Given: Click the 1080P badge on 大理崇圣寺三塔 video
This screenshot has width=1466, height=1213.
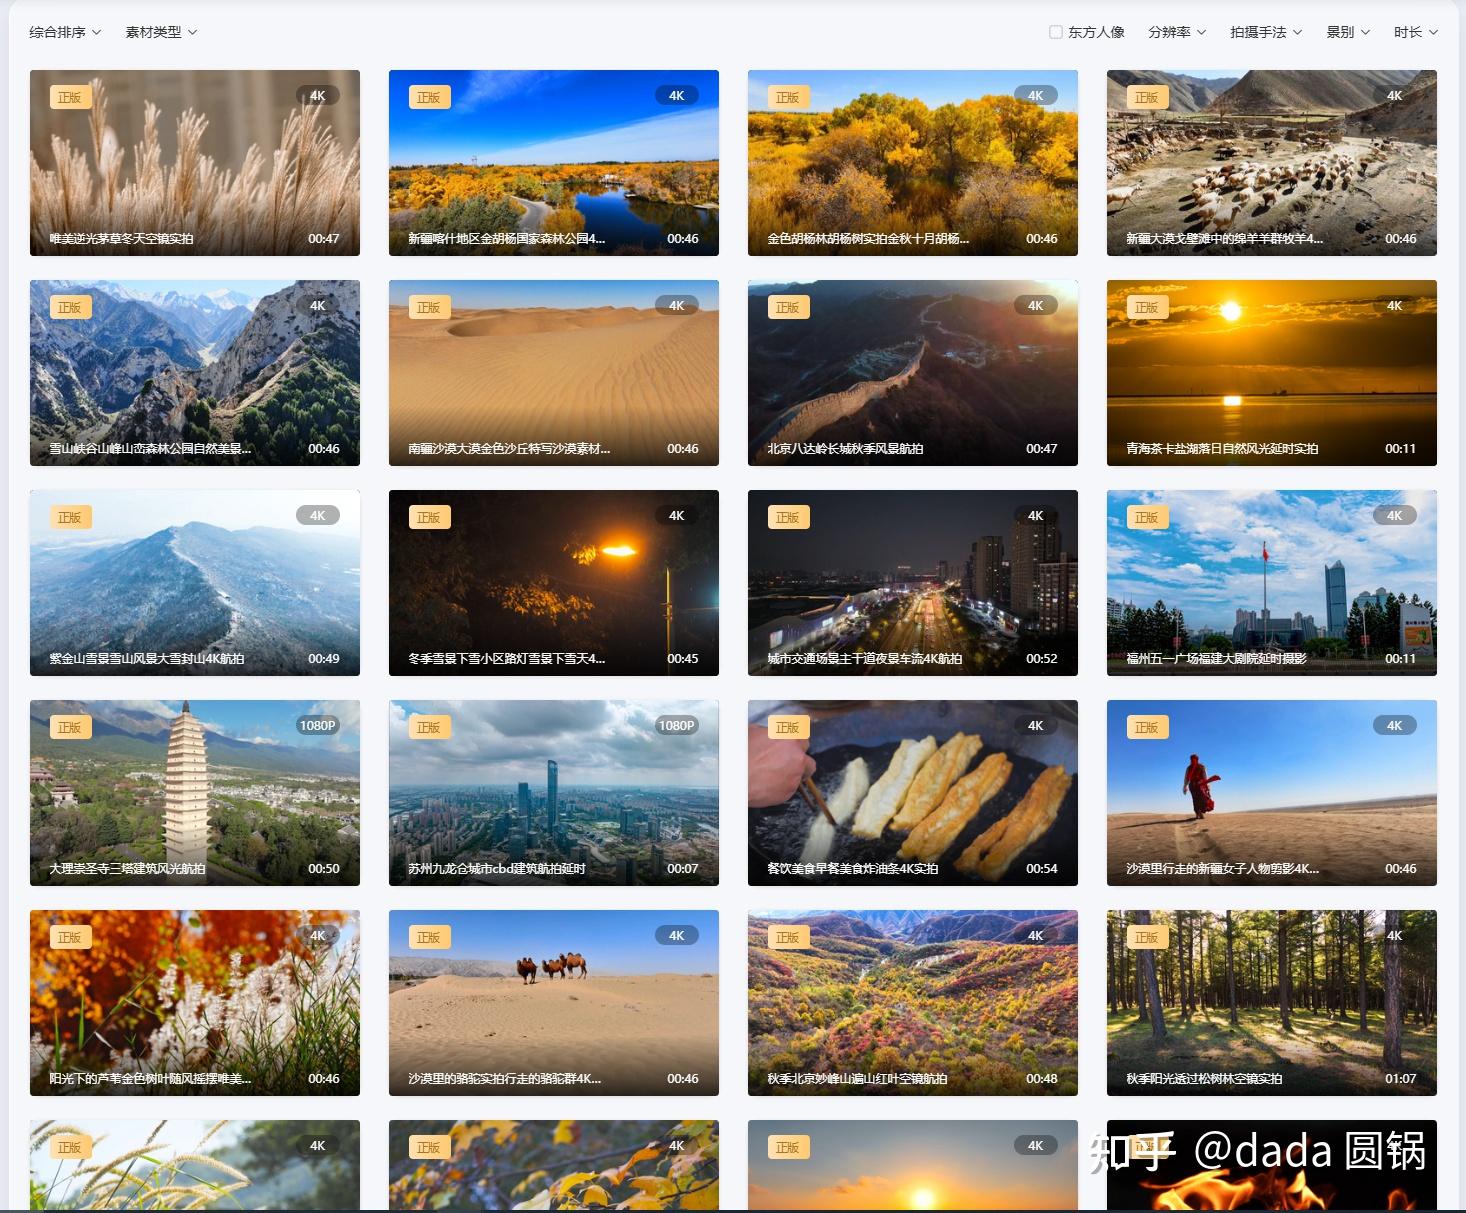Looking at the screenshot, I should coord(318,726).
